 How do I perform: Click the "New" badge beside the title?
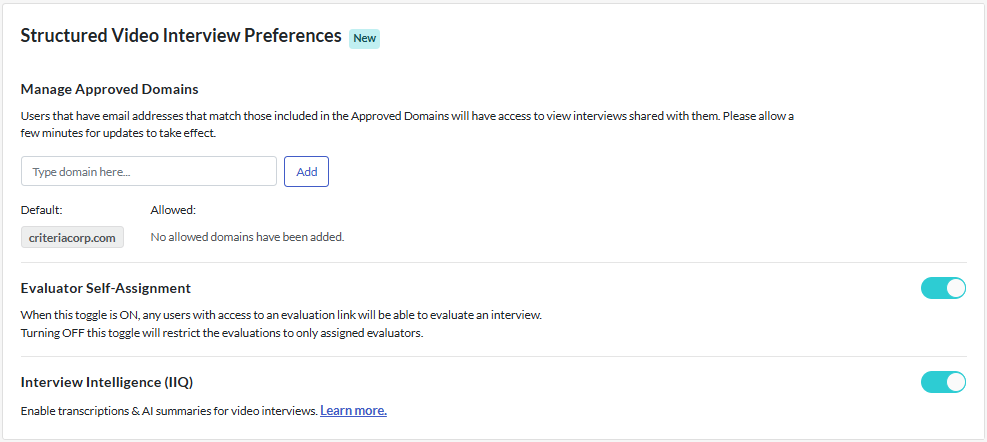pos(364,38)
